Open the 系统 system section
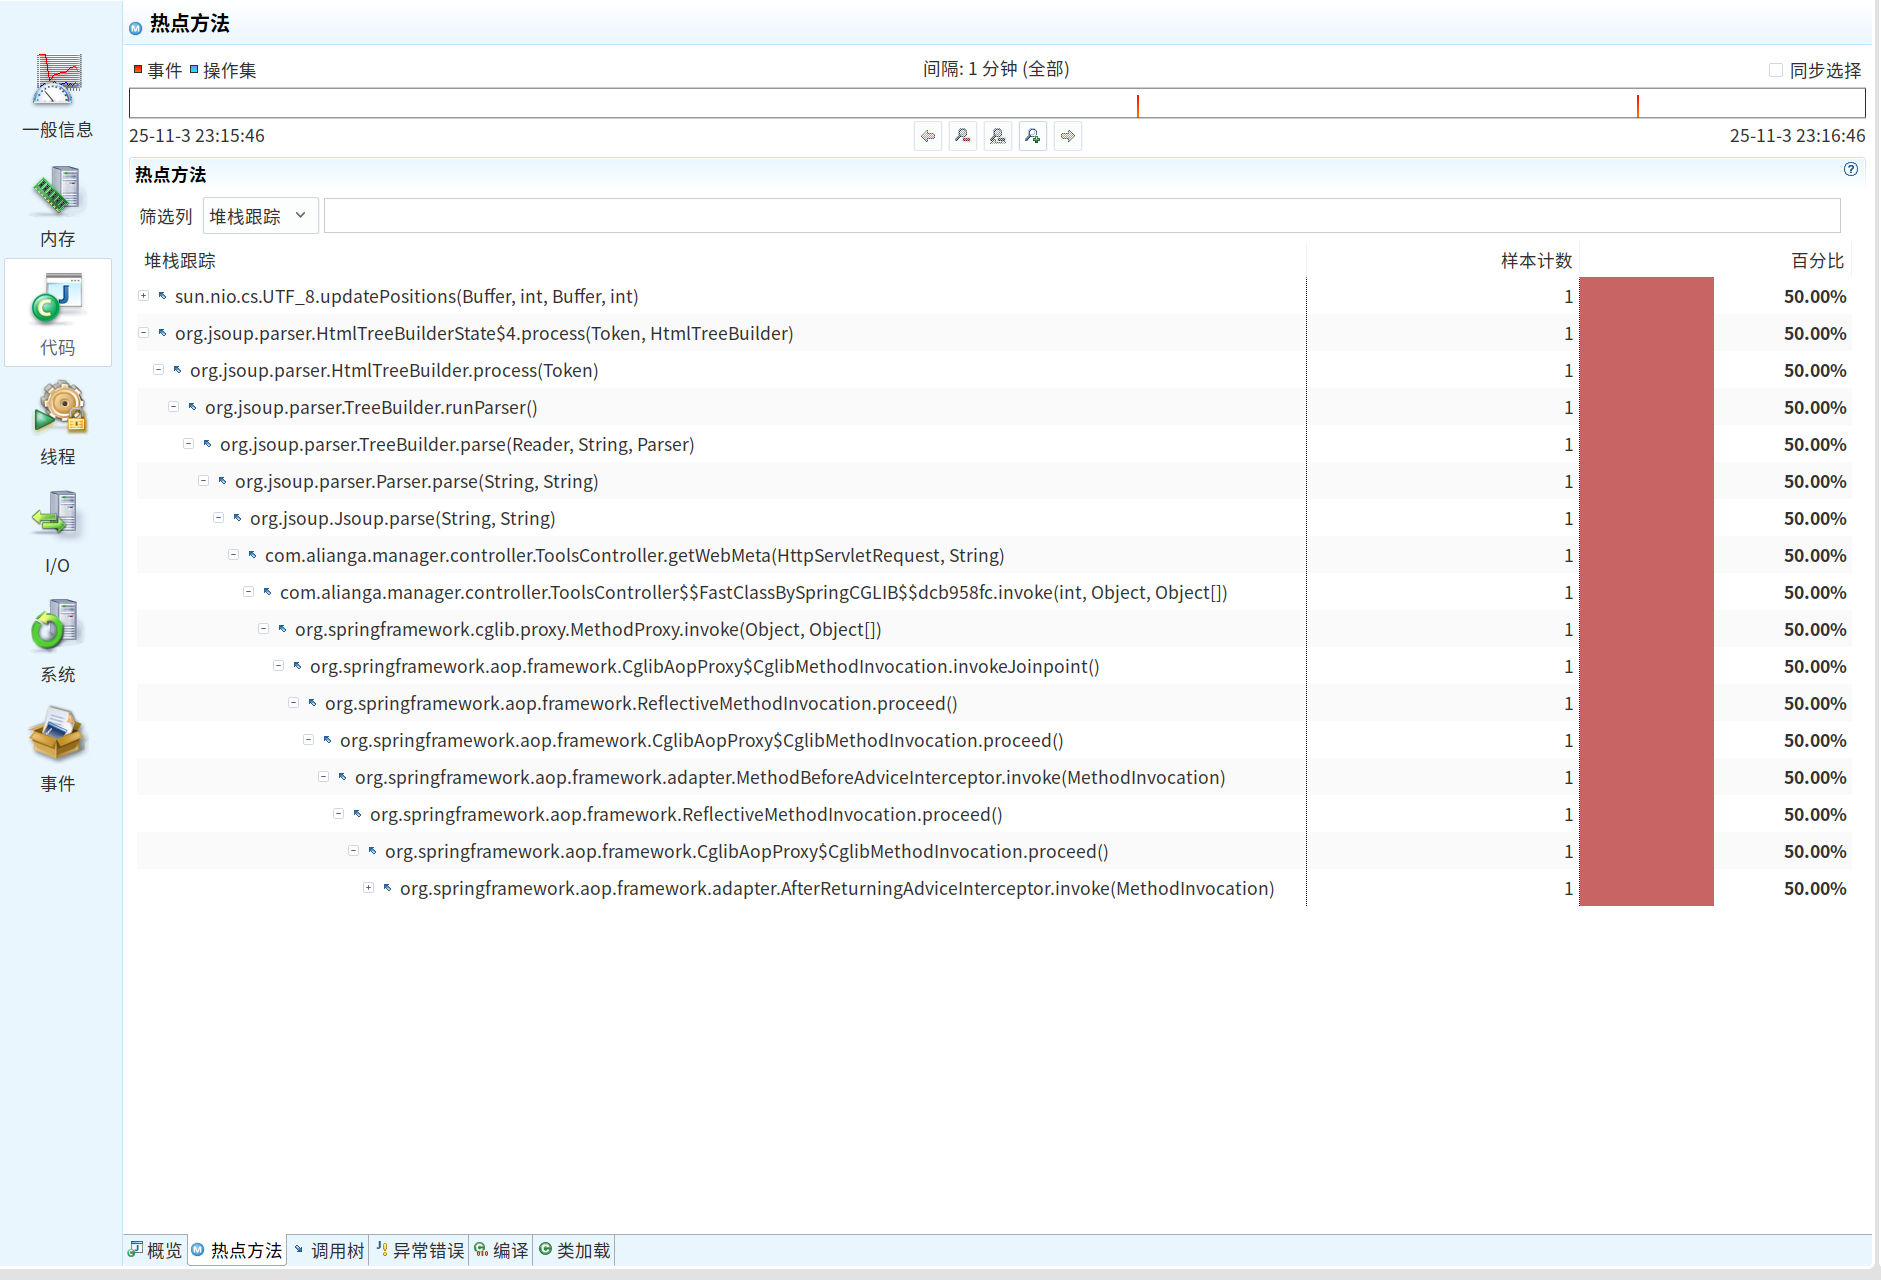 pos(58,641)
